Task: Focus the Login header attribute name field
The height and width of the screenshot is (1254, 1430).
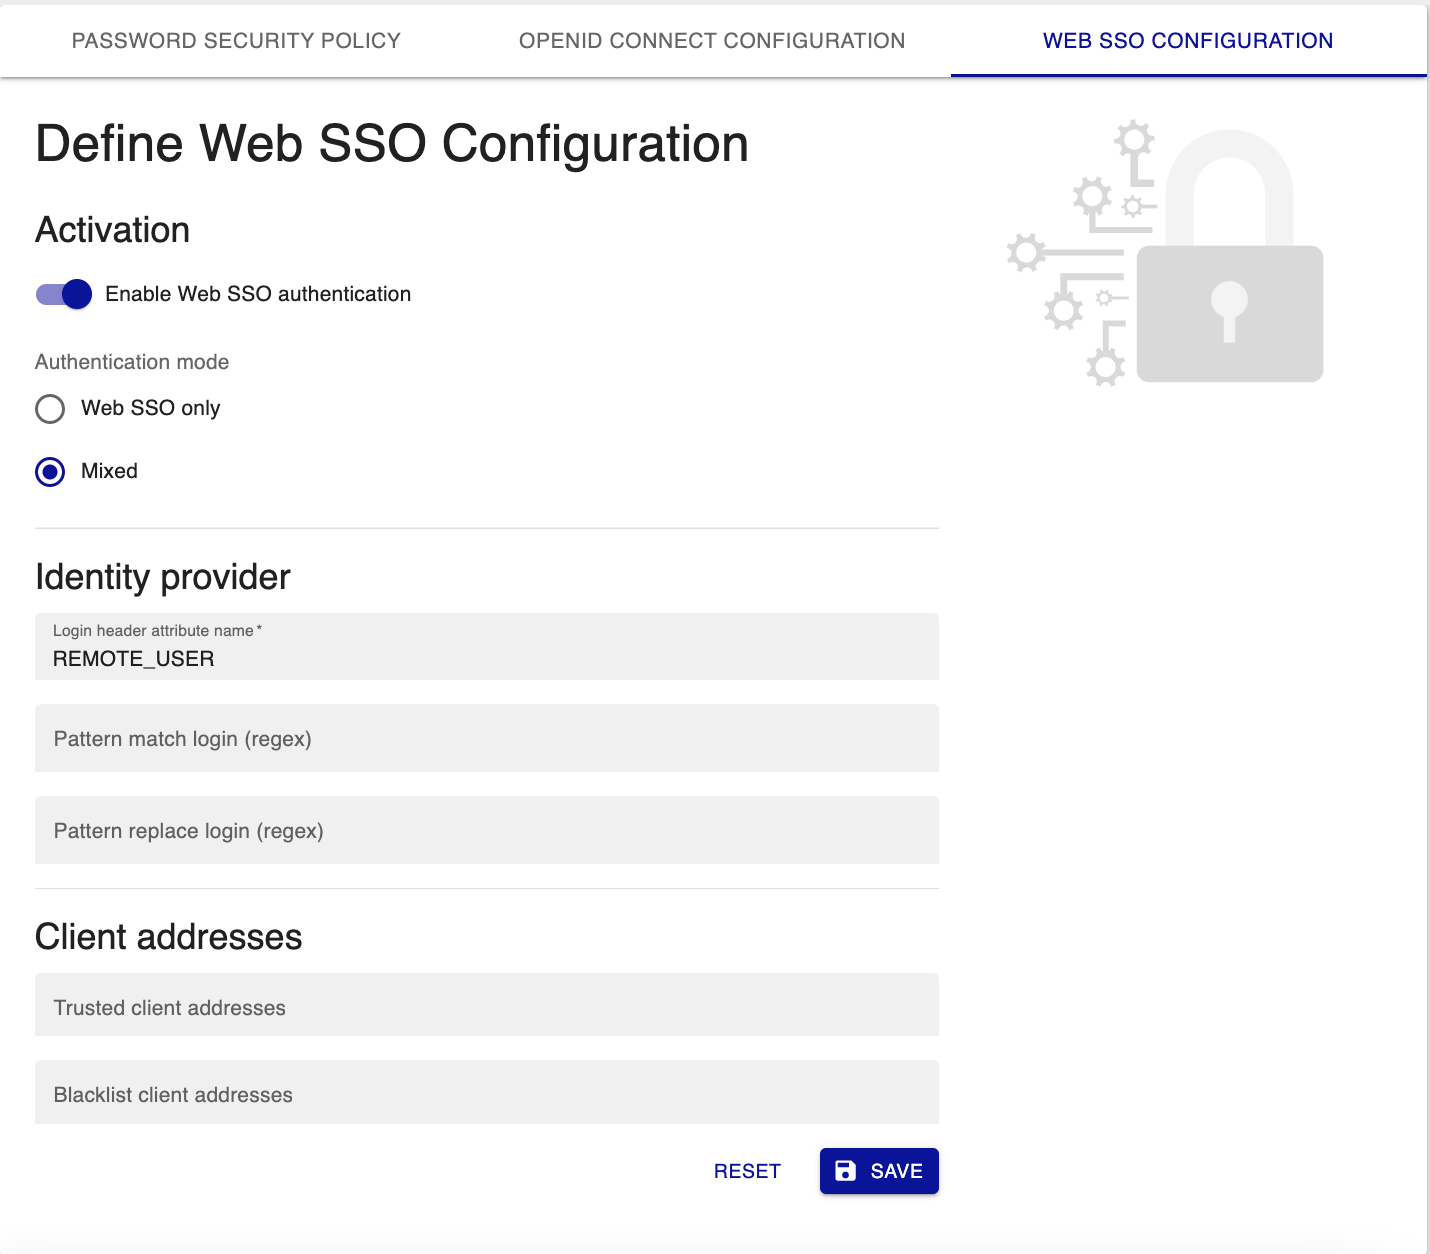Action: [x=486, y=658]
